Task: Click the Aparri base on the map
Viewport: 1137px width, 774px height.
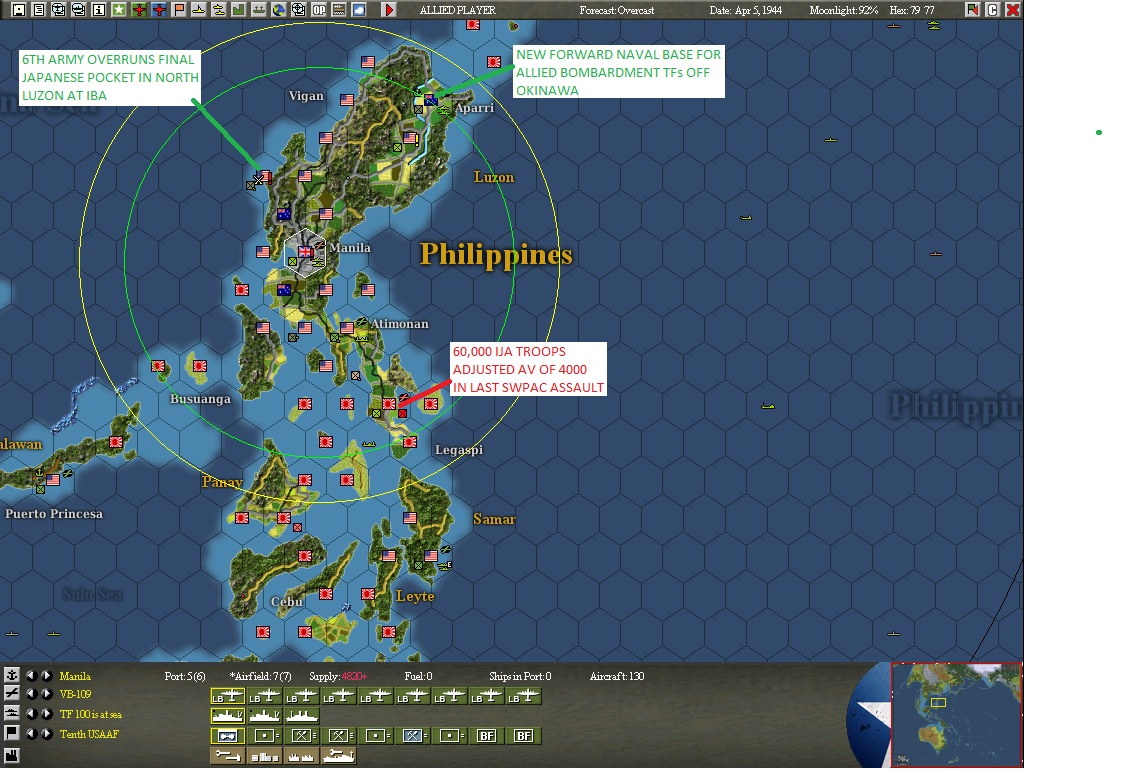Action: click(x=430, y=99)
